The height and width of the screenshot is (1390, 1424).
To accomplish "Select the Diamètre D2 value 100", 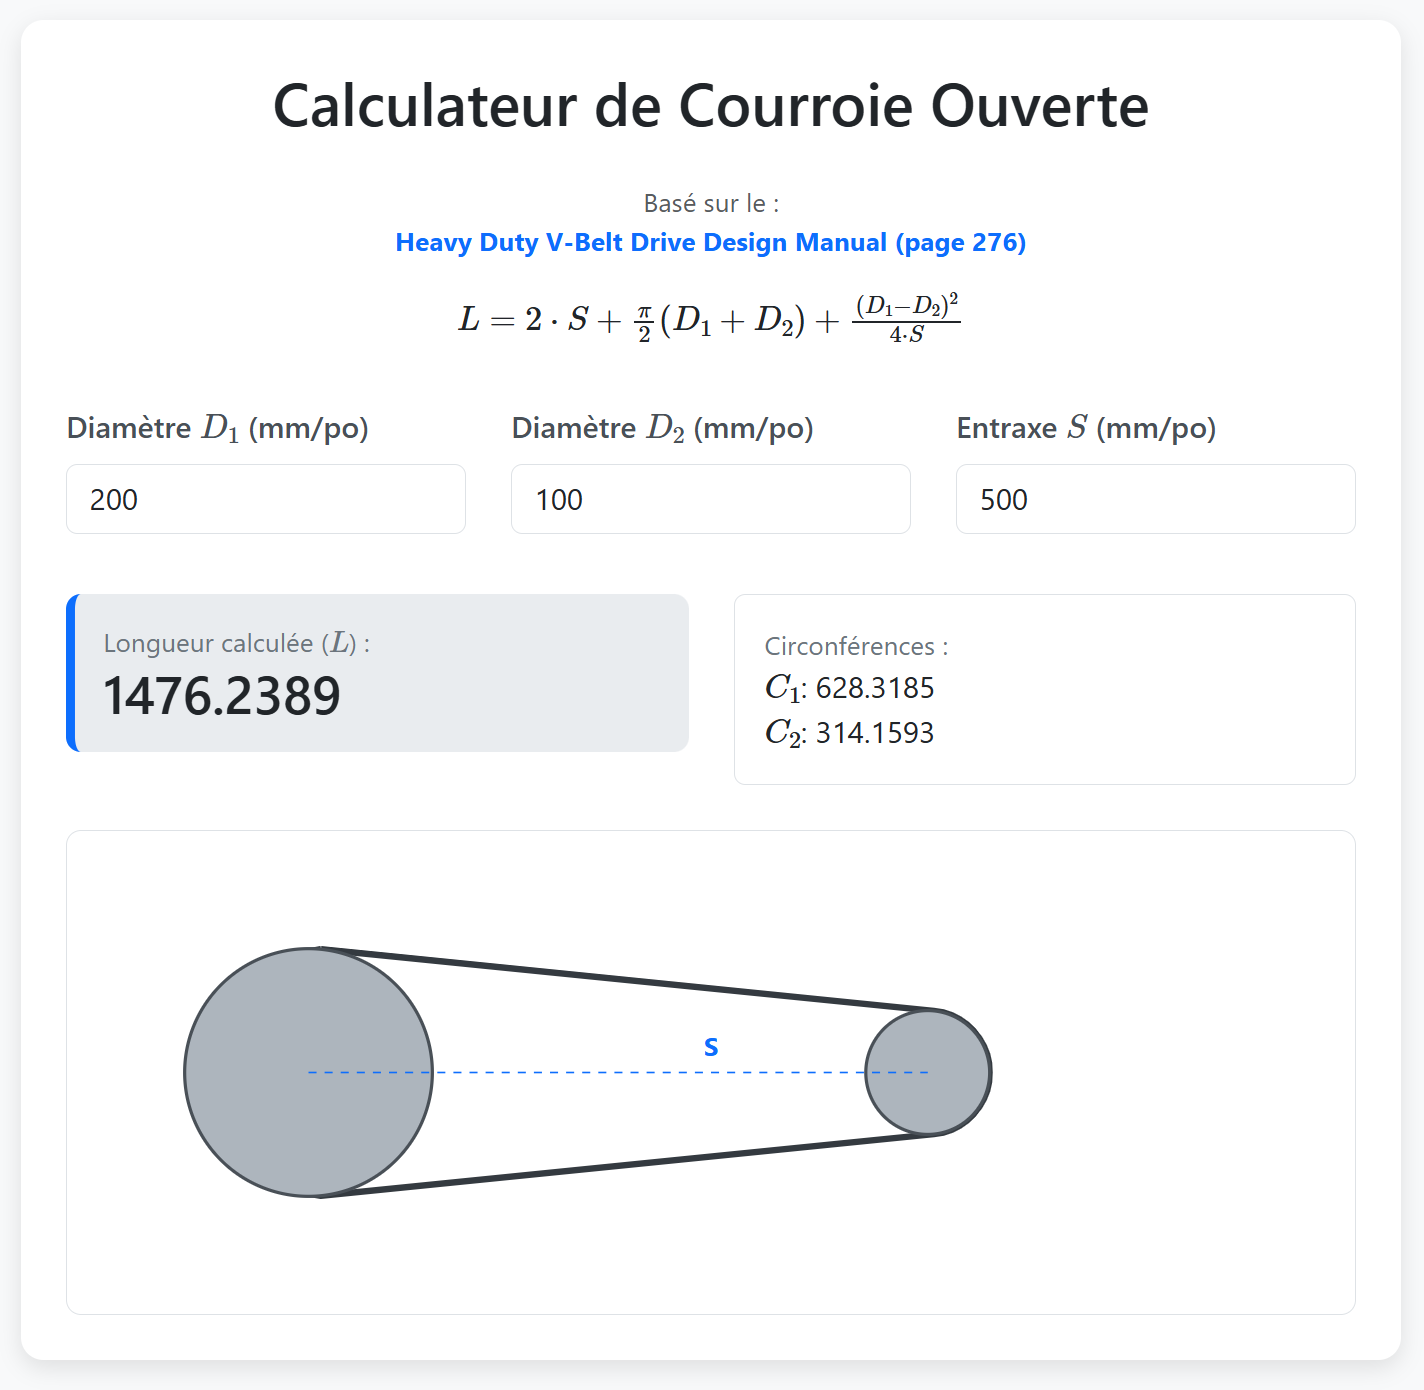I will 710,499.
